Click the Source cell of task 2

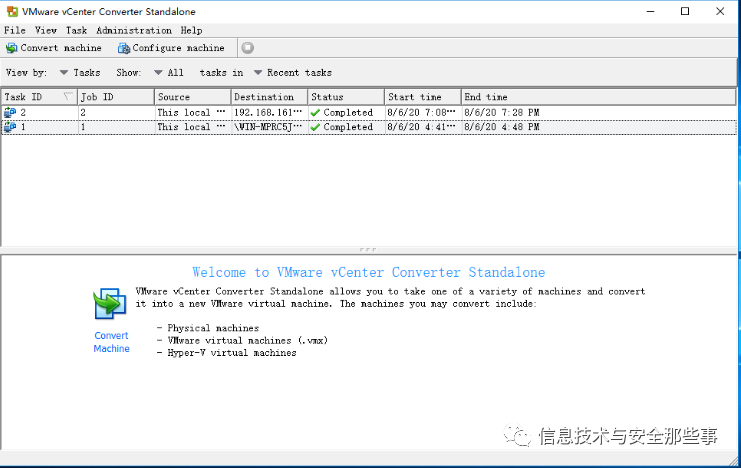192,113
